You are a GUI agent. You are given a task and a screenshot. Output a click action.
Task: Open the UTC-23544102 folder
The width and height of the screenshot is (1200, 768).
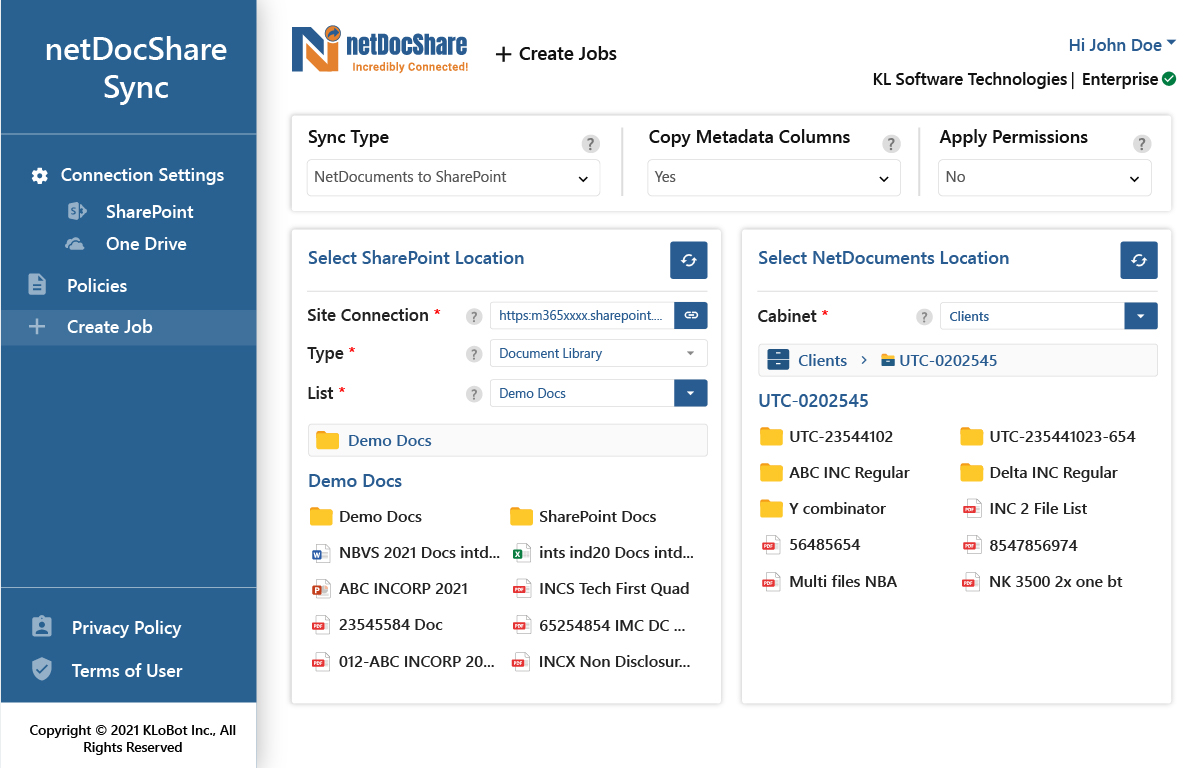click(x=827, y=436)
